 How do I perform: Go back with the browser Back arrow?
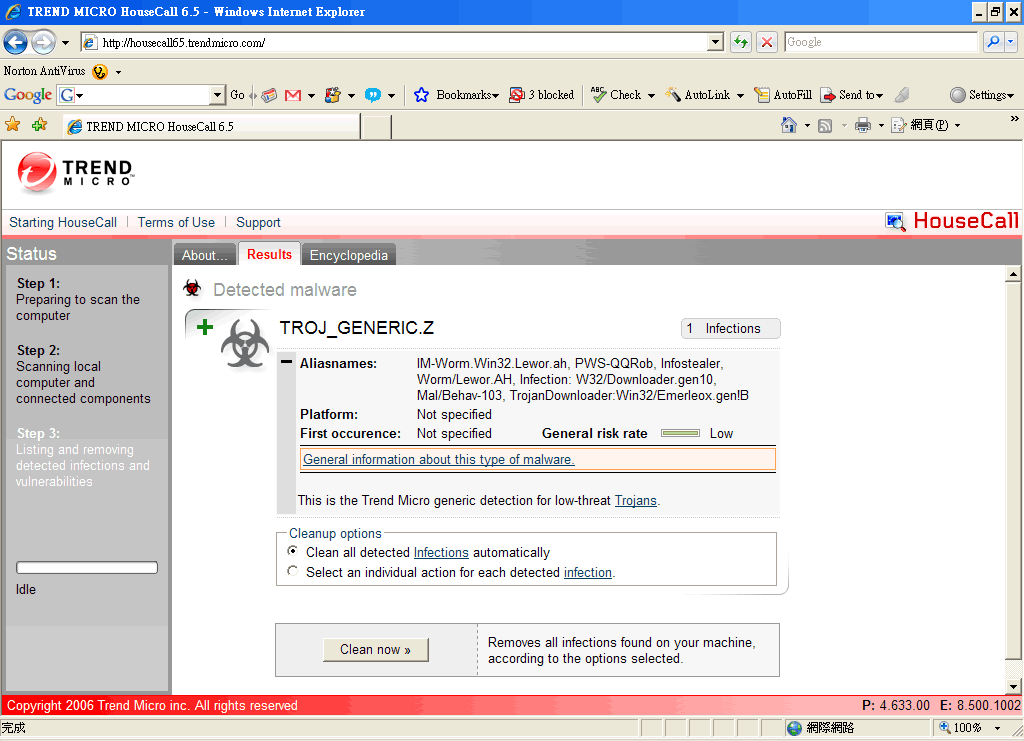click(x=16, y=42)
